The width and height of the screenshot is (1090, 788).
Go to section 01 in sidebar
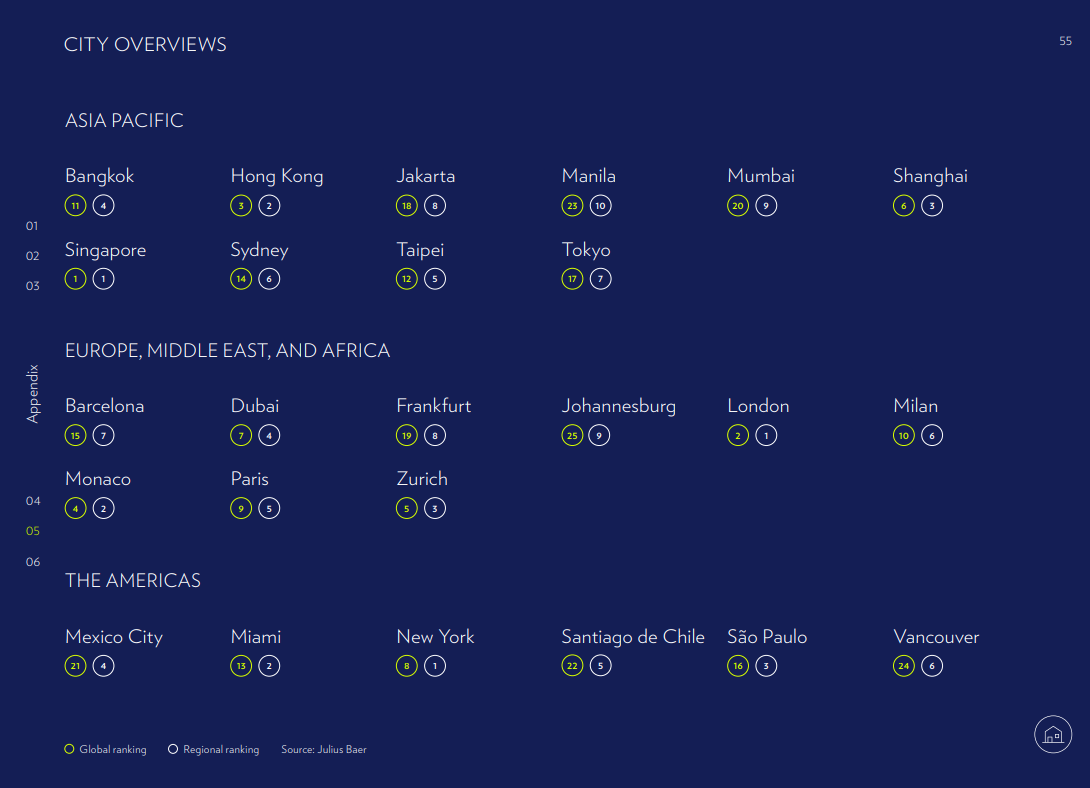click(33, 226)
